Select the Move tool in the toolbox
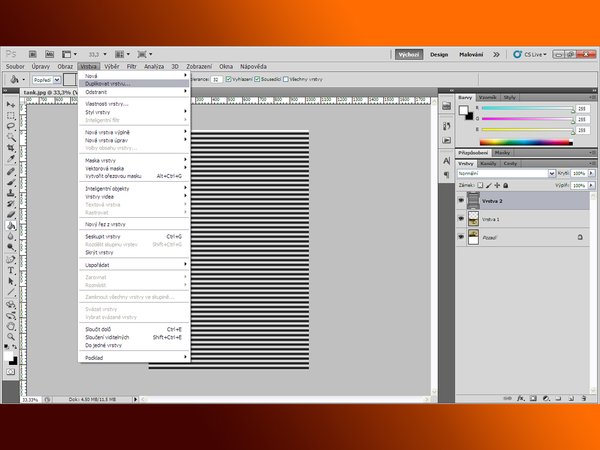This screenshot has width=600, height=450. (x=11, y=104)
